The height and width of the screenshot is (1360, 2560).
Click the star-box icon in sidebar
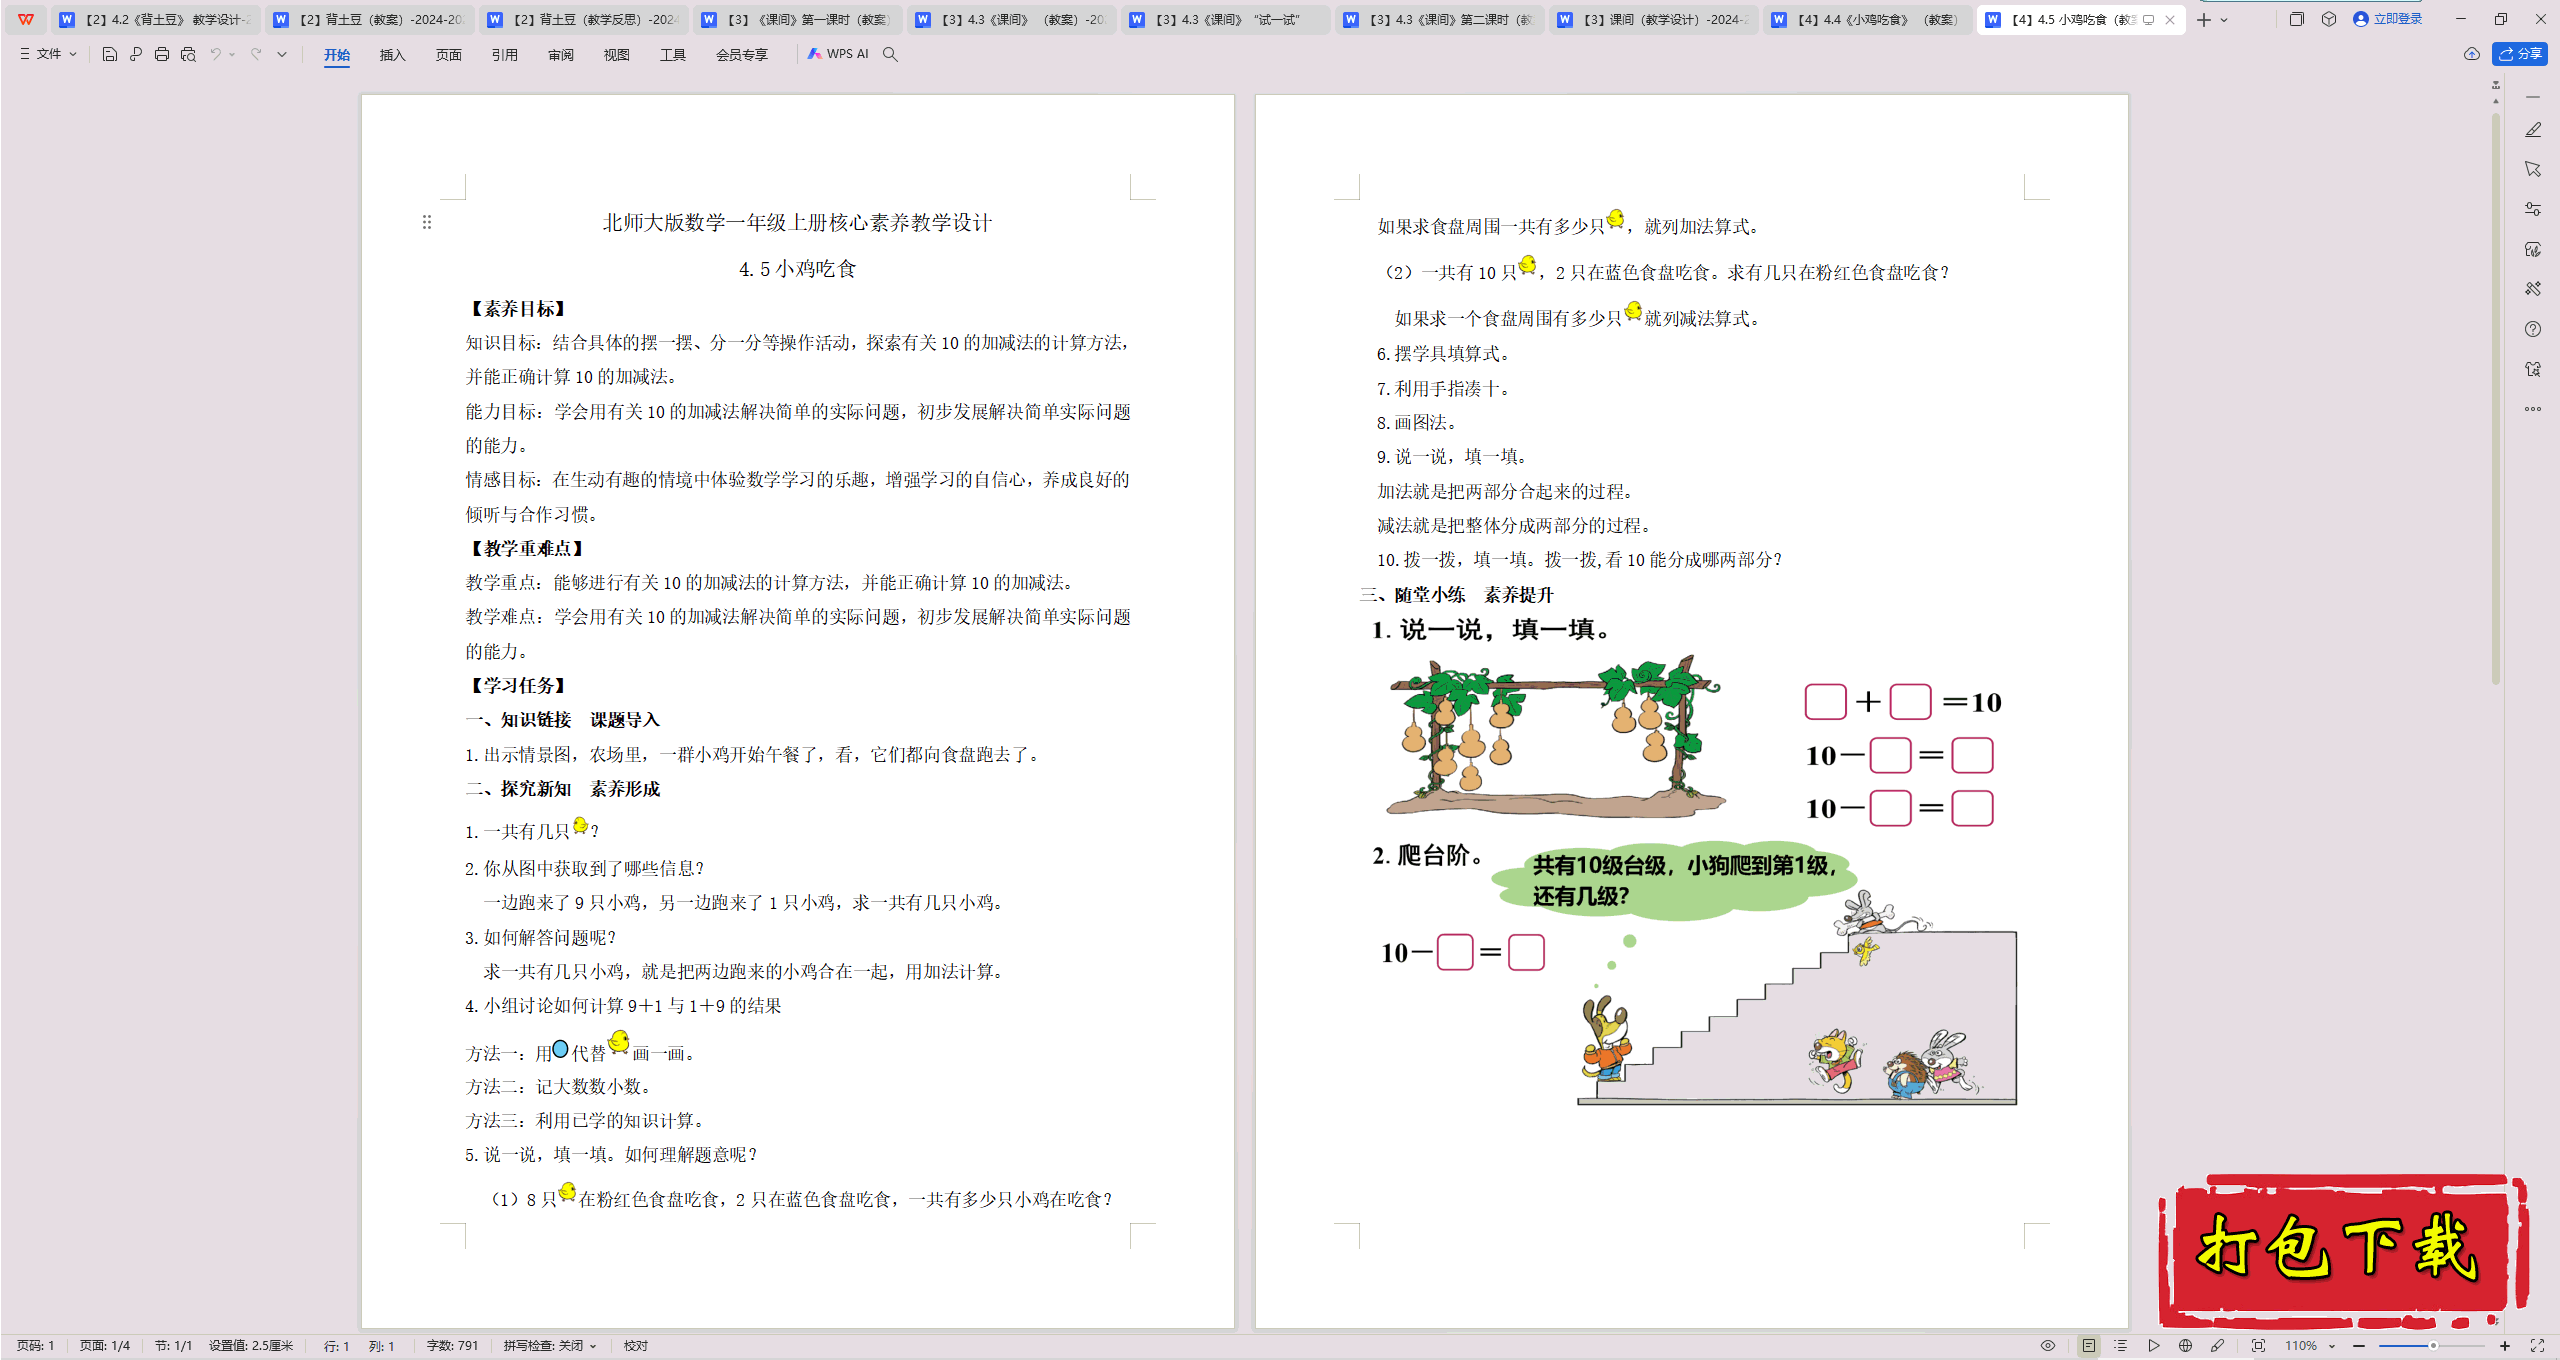pos(2533,369)
